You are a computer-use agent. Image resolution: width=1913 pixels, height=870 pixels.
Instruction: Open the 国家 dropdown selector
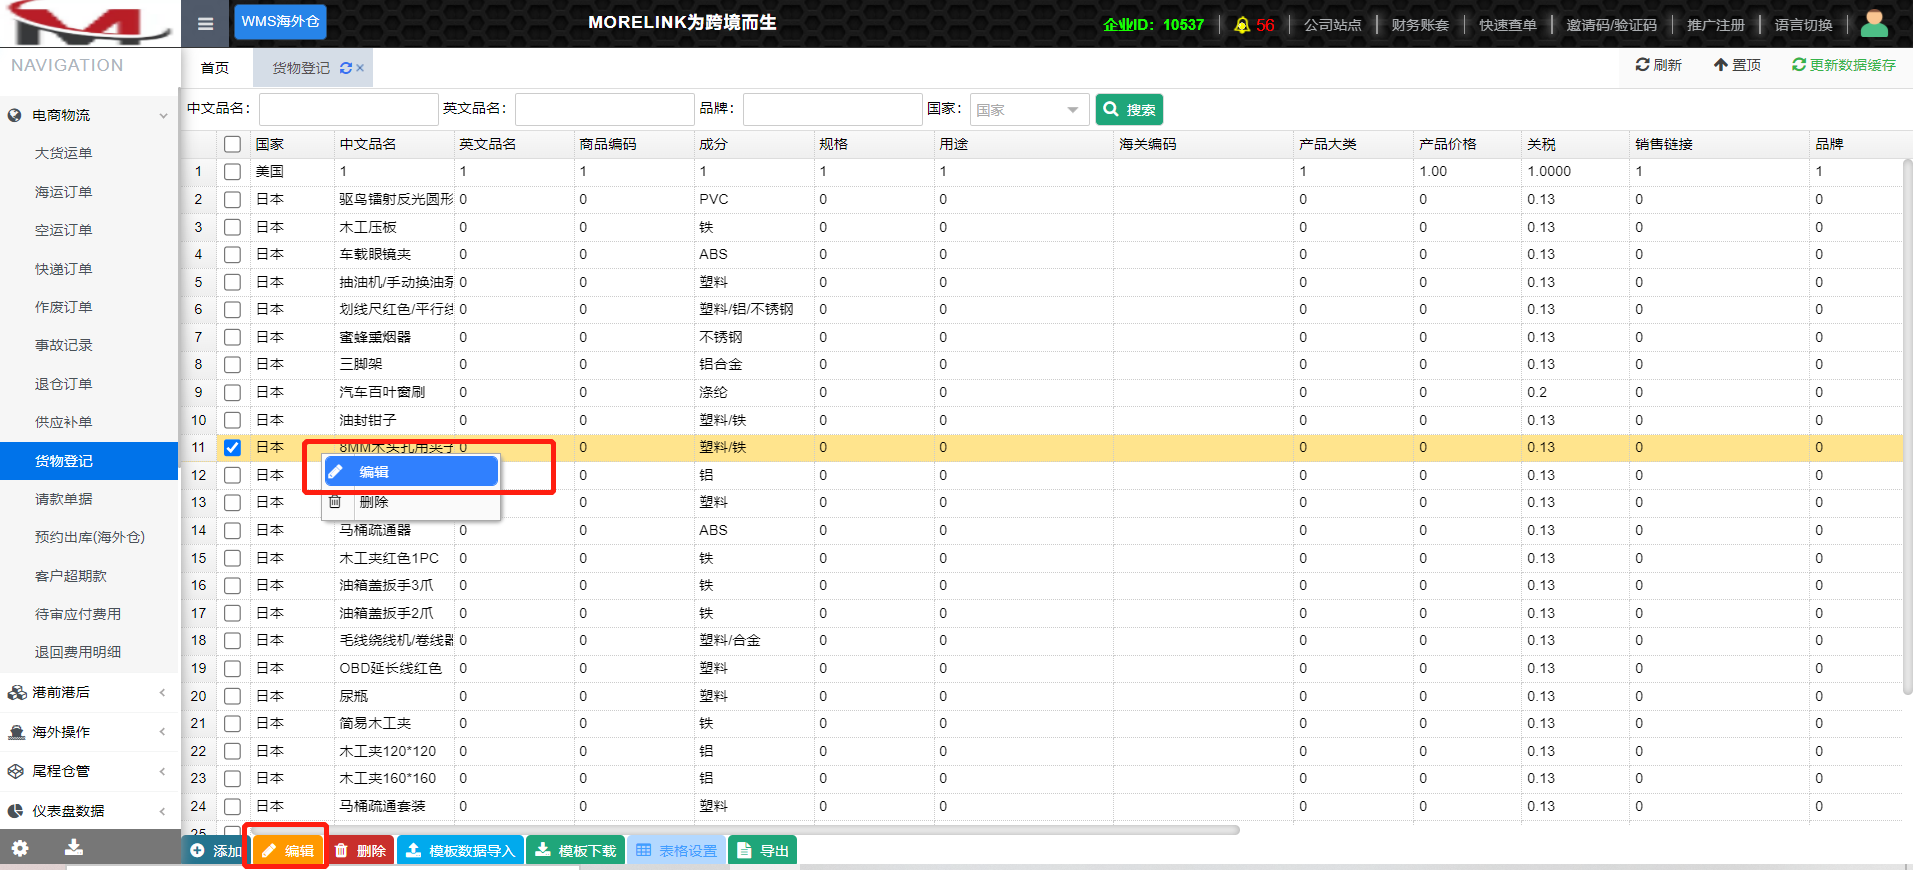[1030, 110]
